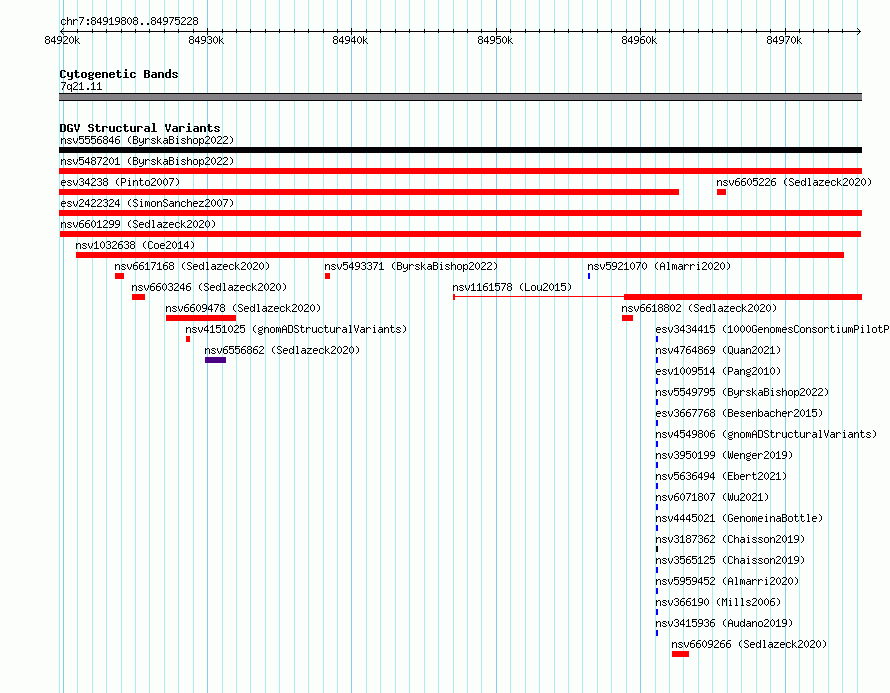Click the red nsv6601299 variant bar
This screenshot has width=890, height=693.
(x=460, y=234)
